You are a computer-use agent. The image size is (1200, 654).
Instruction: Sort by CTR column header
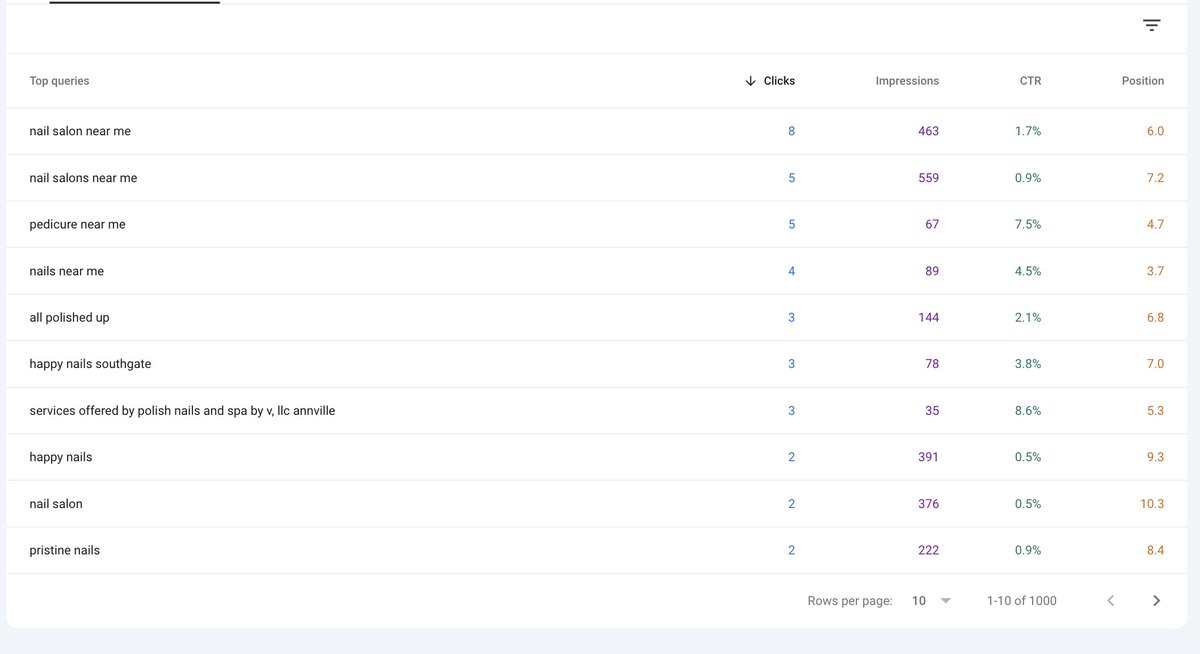[1030, 81]
